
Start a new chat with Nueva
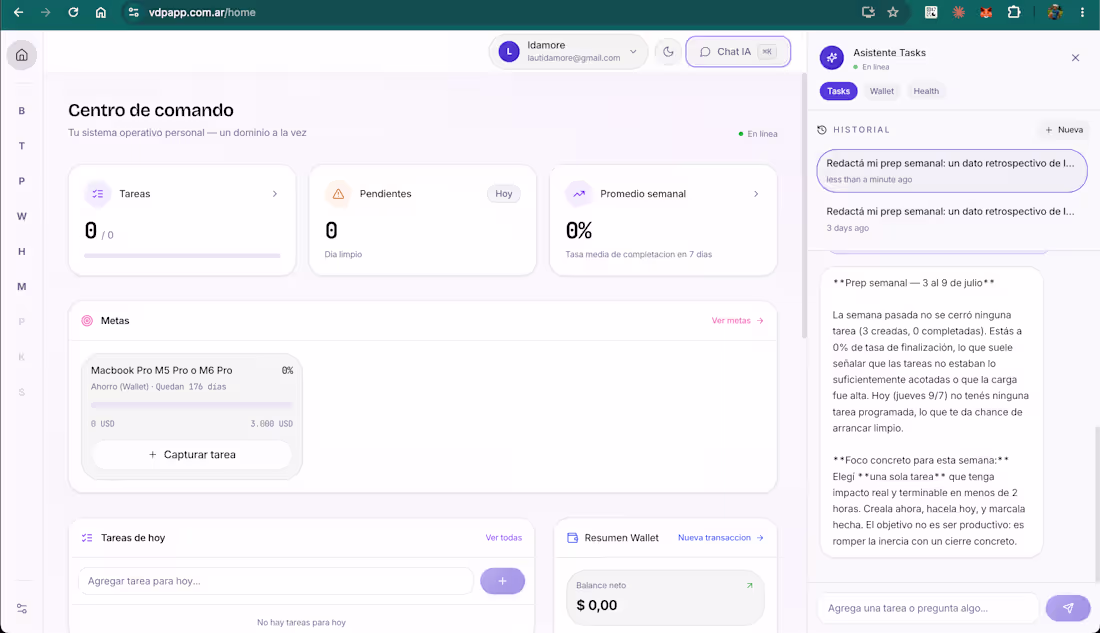[x=1064, y=130]
